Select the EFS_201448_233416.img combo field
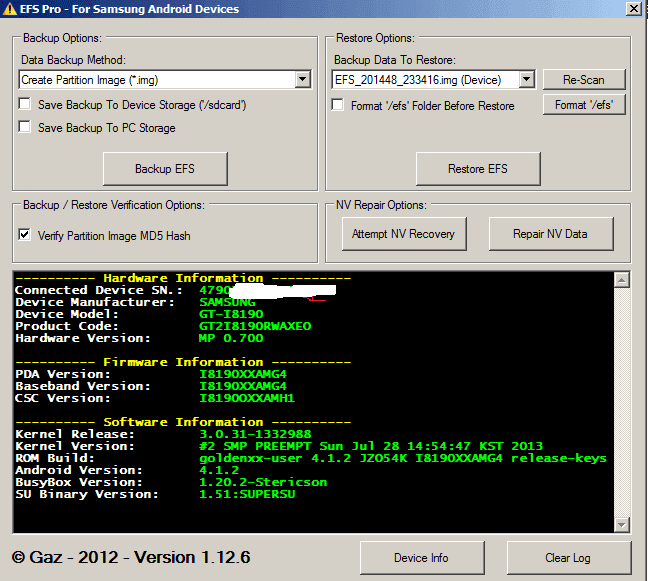The height and width of the screenshot is (581, 648). point(434,80)
